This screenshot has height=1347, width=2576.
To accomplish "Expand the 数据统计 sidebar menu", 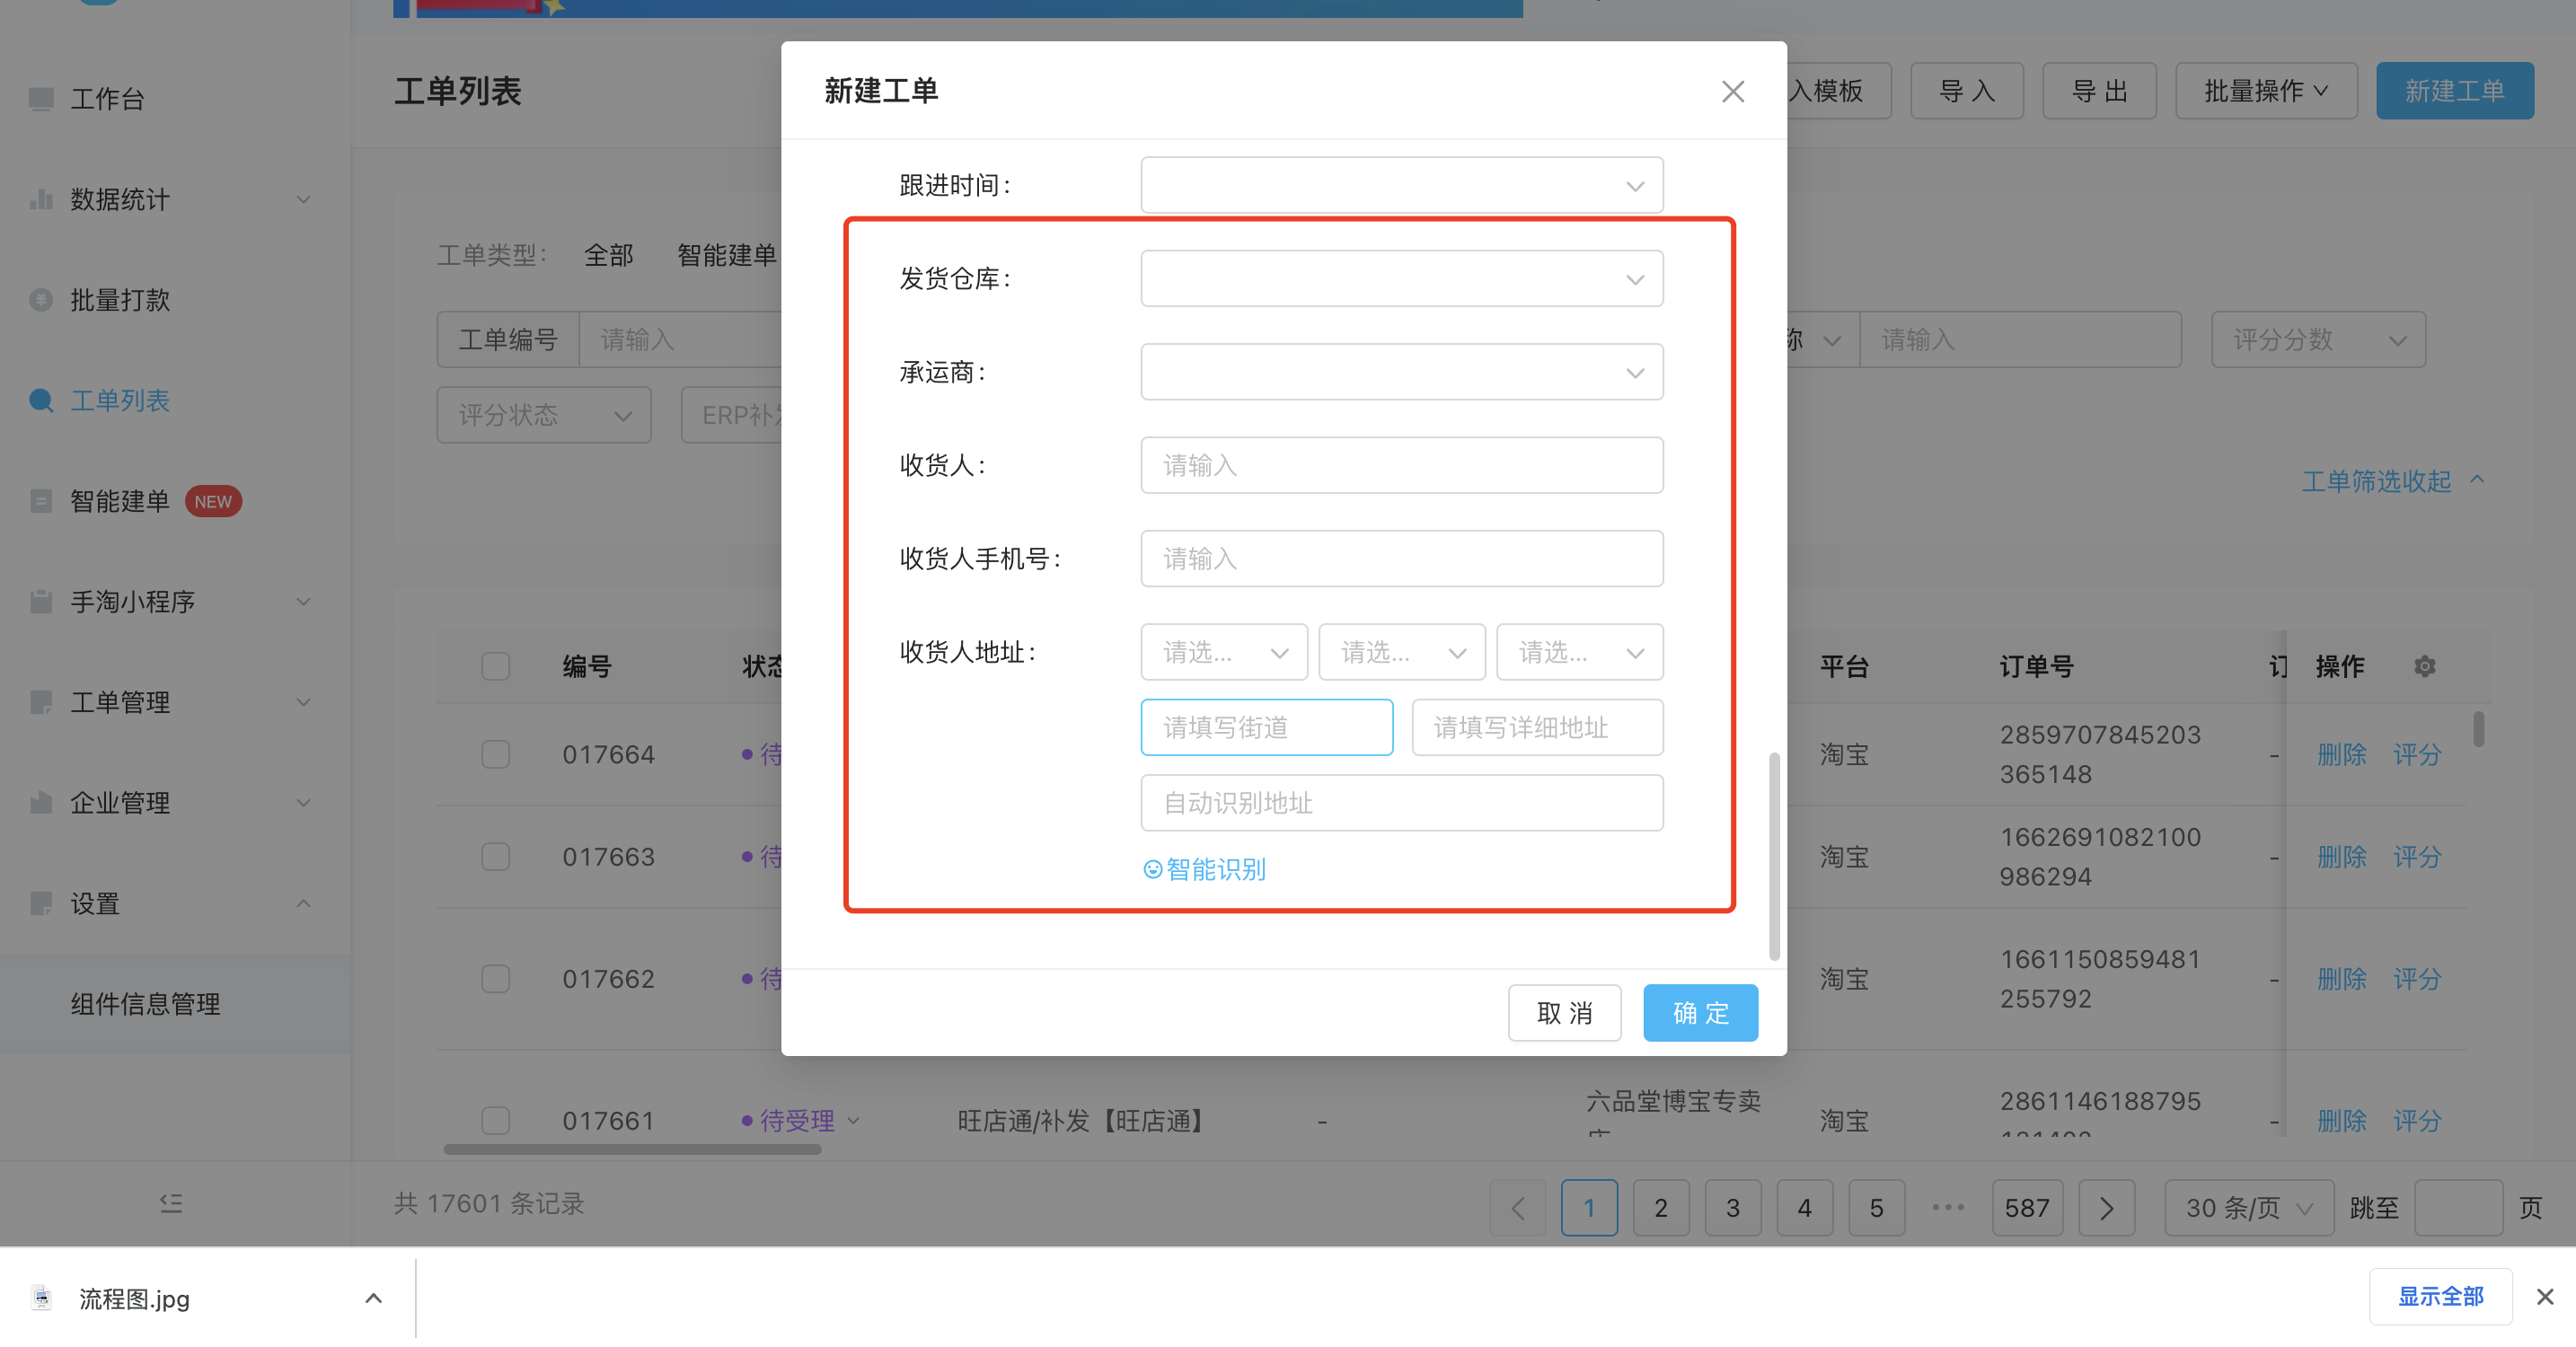I will pos(303,199).
